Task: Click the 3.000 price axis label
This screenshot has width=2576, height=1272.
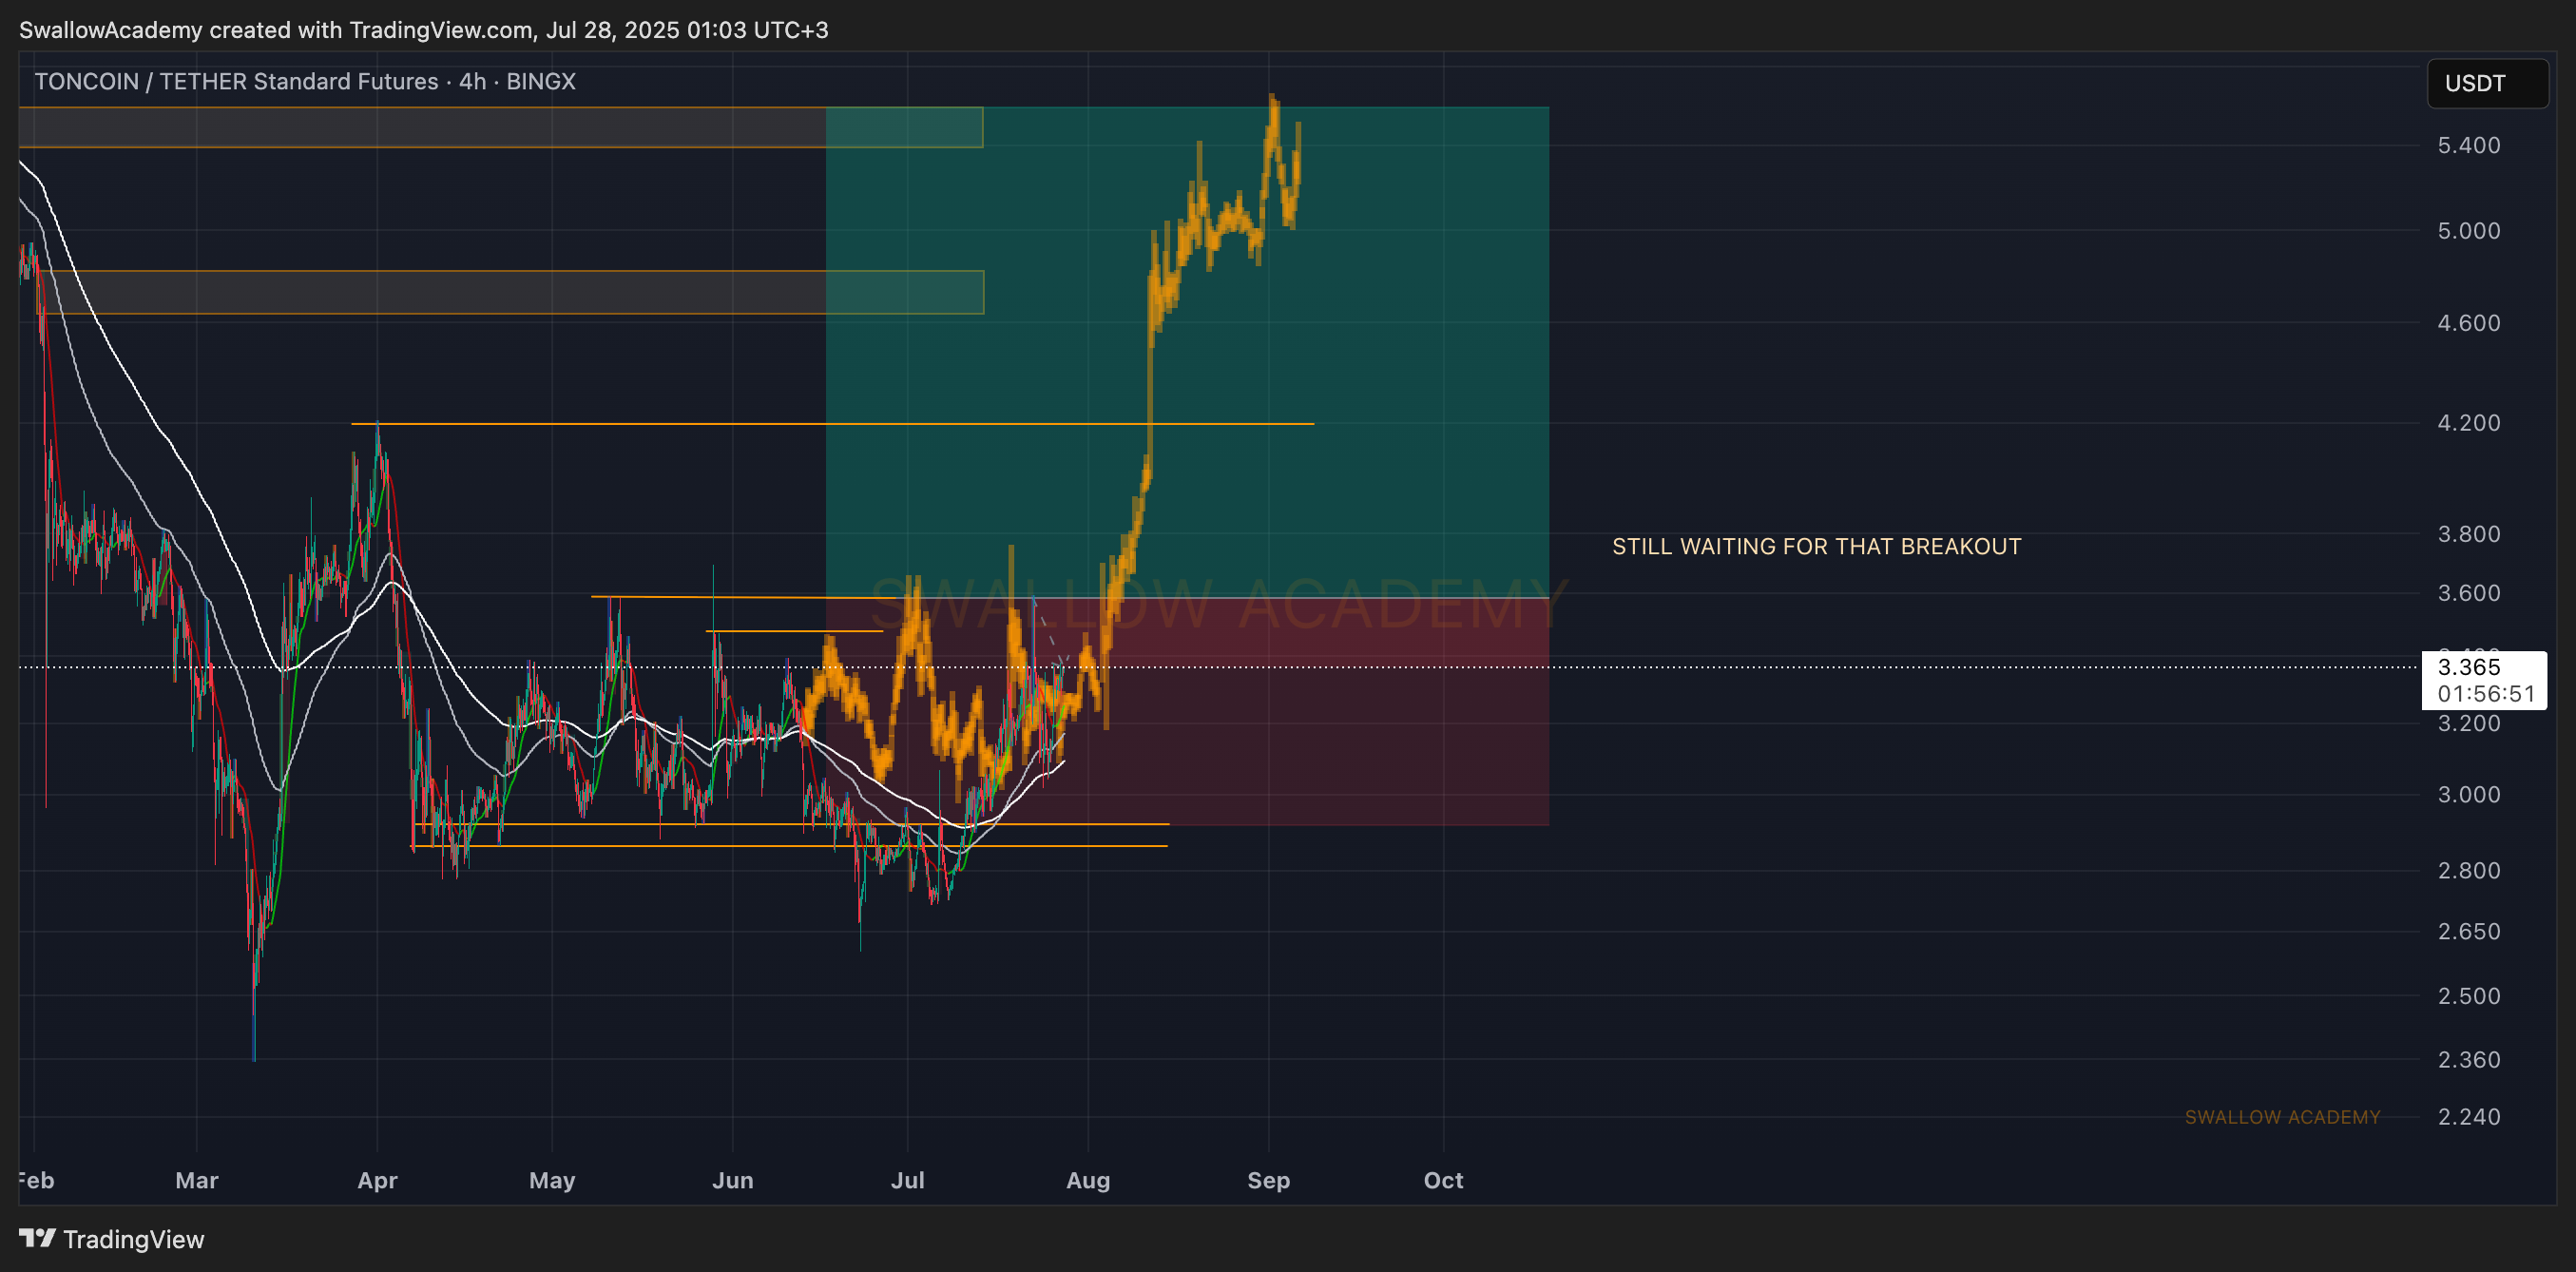Action: click(x=2468, y=794)
